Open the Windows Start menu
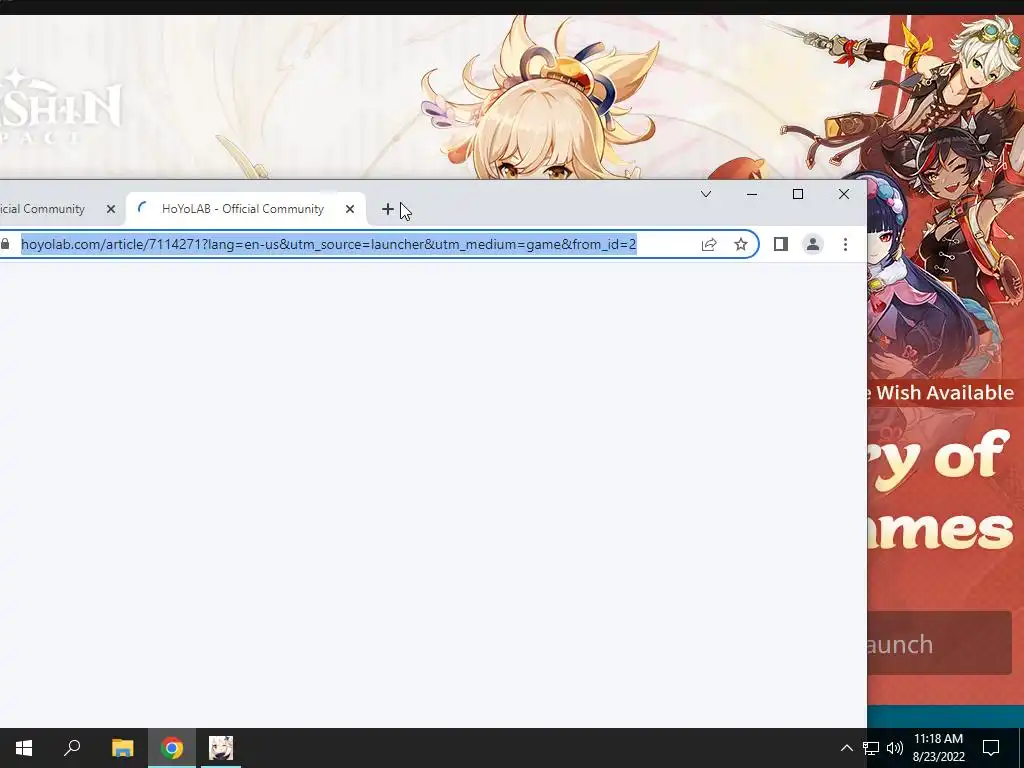This screenshot has width=1024, height=768. click(24, 748)
